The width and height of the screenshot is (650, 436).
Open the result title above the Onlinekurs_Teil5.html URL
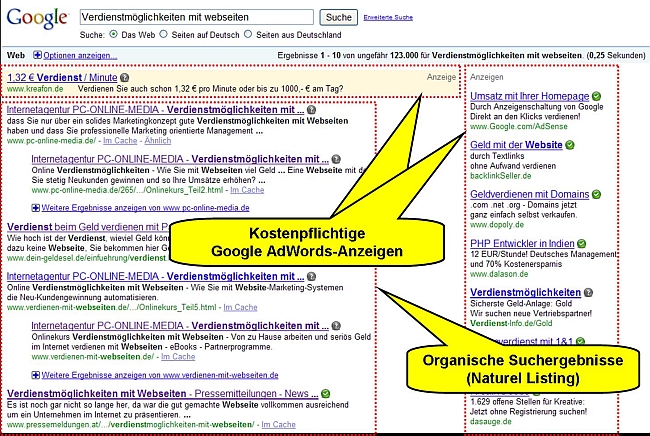pos(155,276)
